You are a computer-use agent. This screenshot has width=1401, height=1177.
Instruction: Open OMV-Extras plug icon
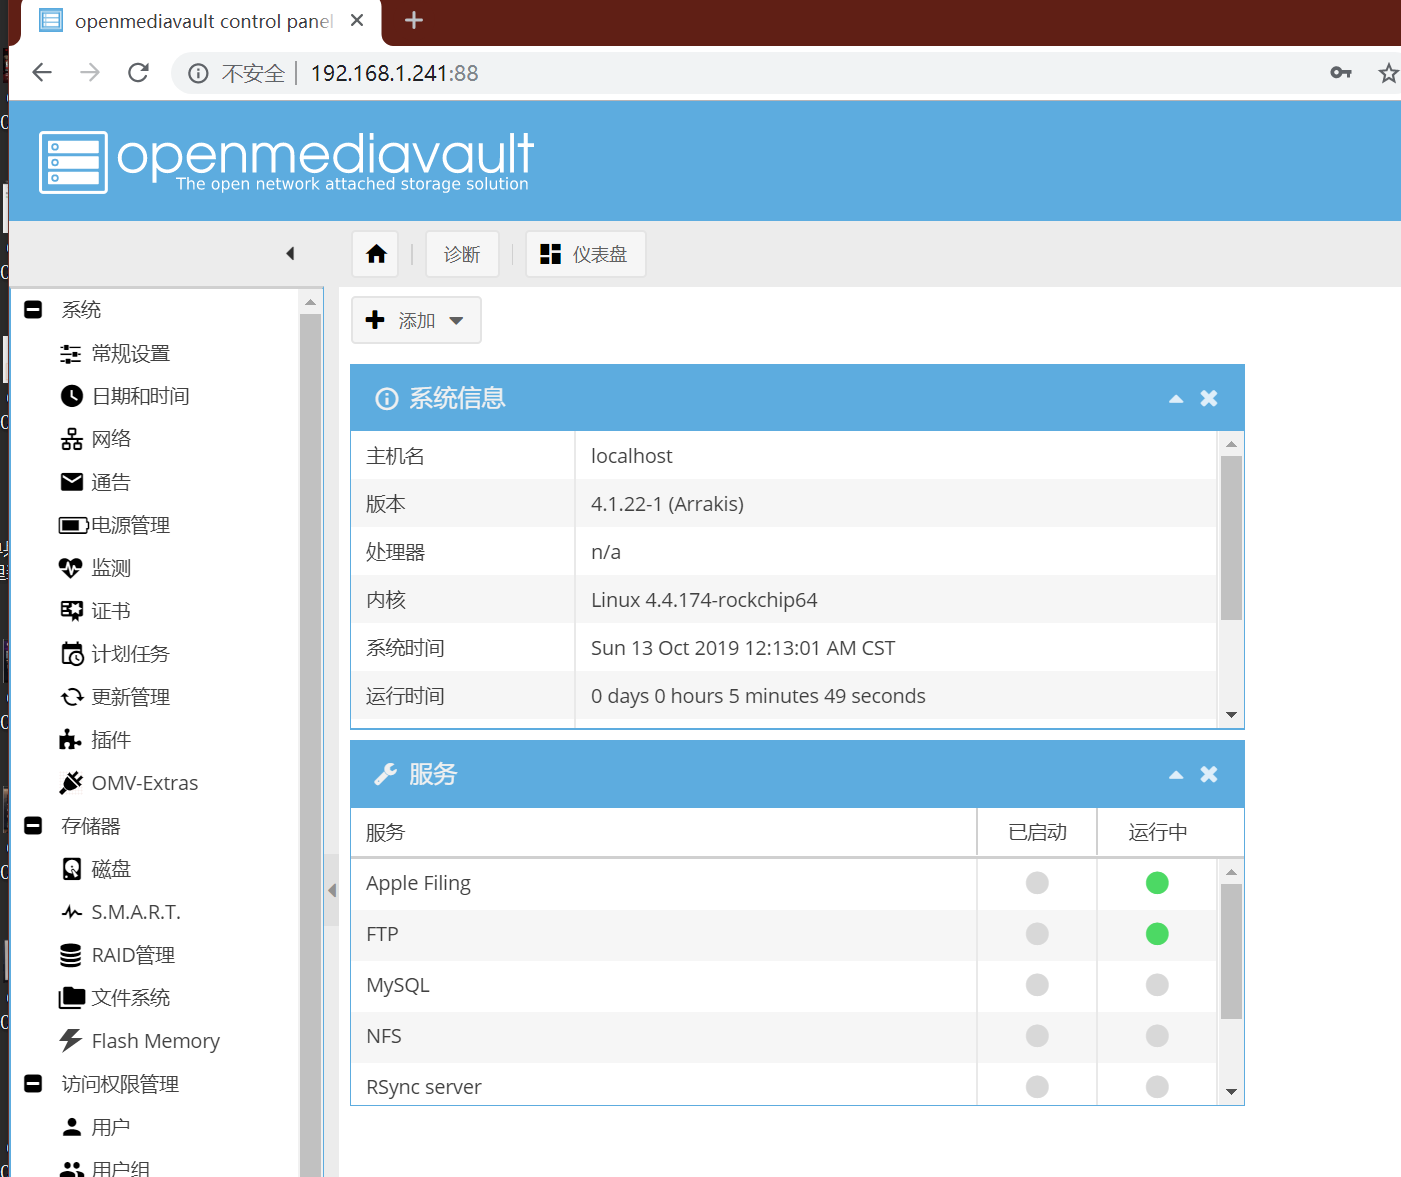coord(71,783)
